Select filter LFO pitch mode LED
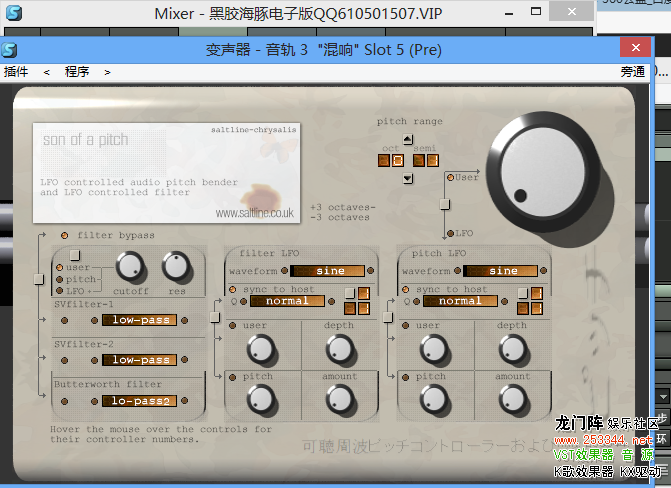The width and height of the screenshot is (671, 488). (x=232, y=378)
